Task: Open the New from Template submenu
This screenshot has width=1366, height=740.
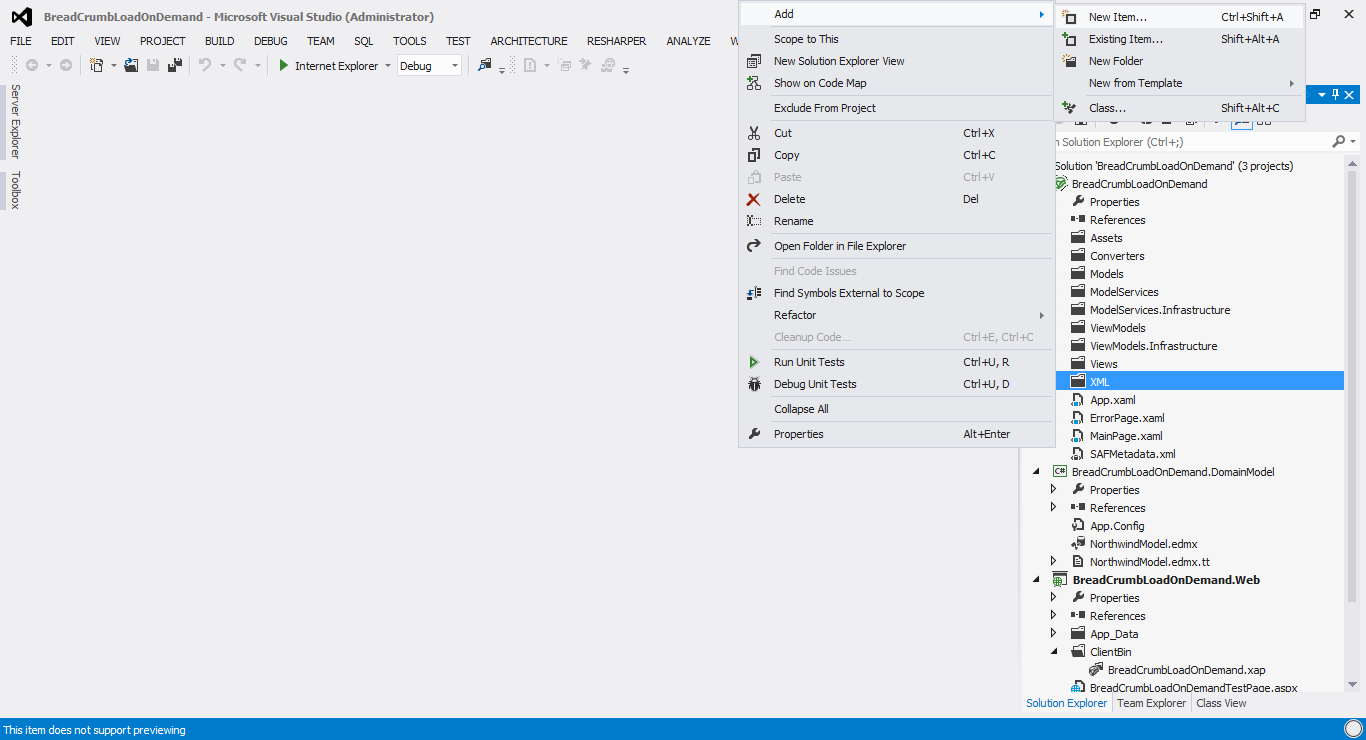Action: tap(1180, 83)
